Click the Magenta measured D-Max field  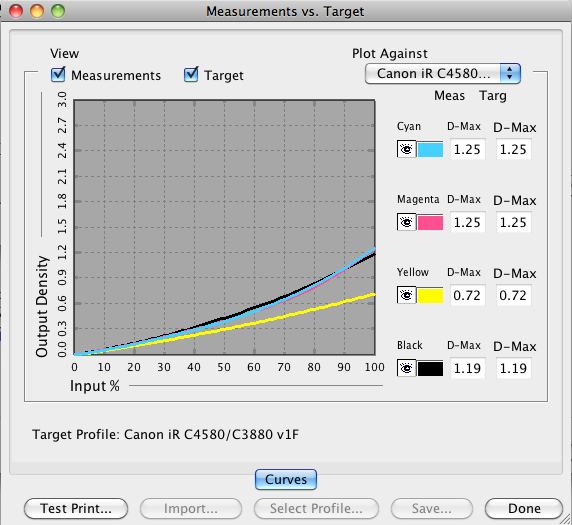(467, 222)
